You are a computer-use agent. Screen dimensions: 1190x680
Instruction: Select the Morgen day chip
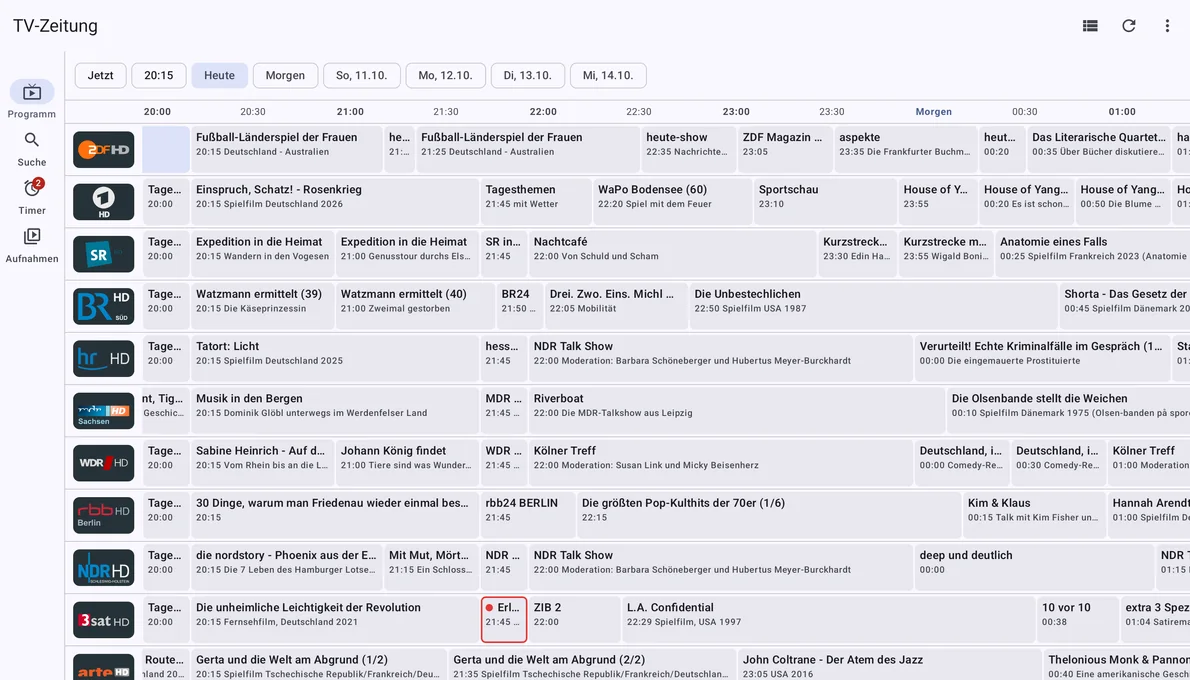click(285, 76)
